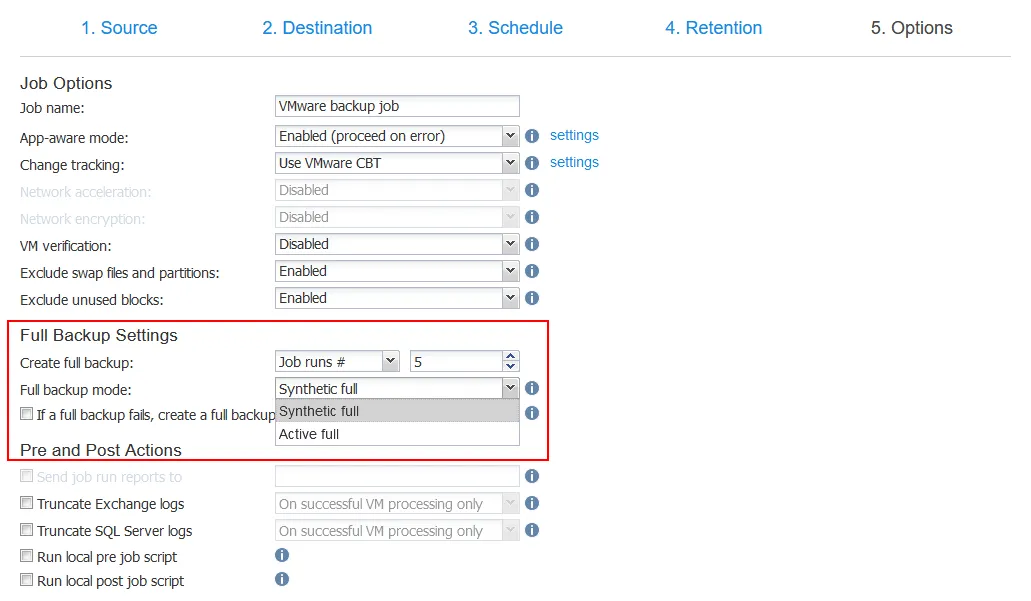Image resolution: width=1031 pixels, height=601 pixels.
Task: Expand the VM verification dropdown
Action: 397,244
